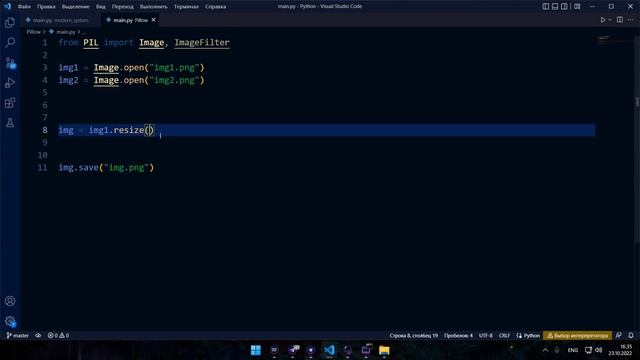
Task: Click on "img1.png" string in line 3
Action: pyautogui.click(x=174, y=68)
